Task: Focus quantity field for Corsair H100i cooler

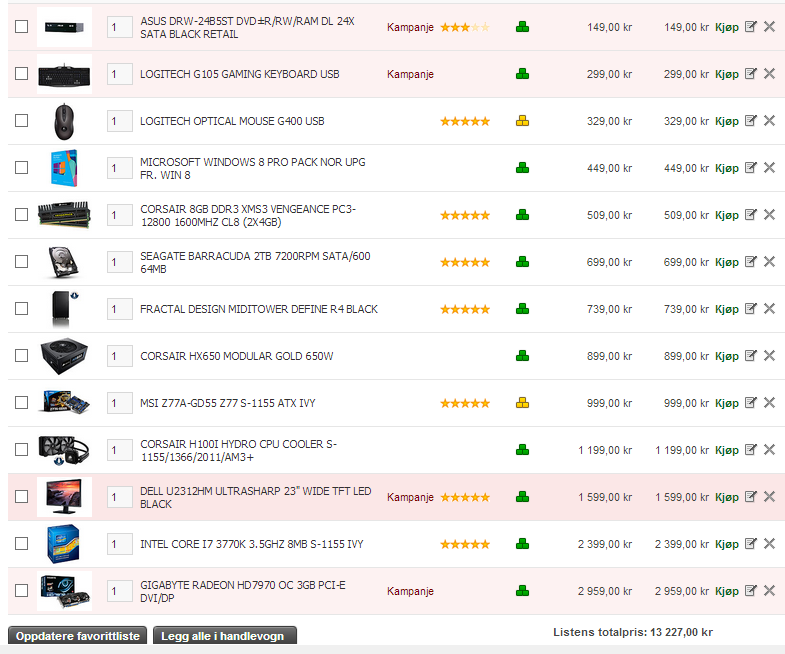Action: [120, 450]
